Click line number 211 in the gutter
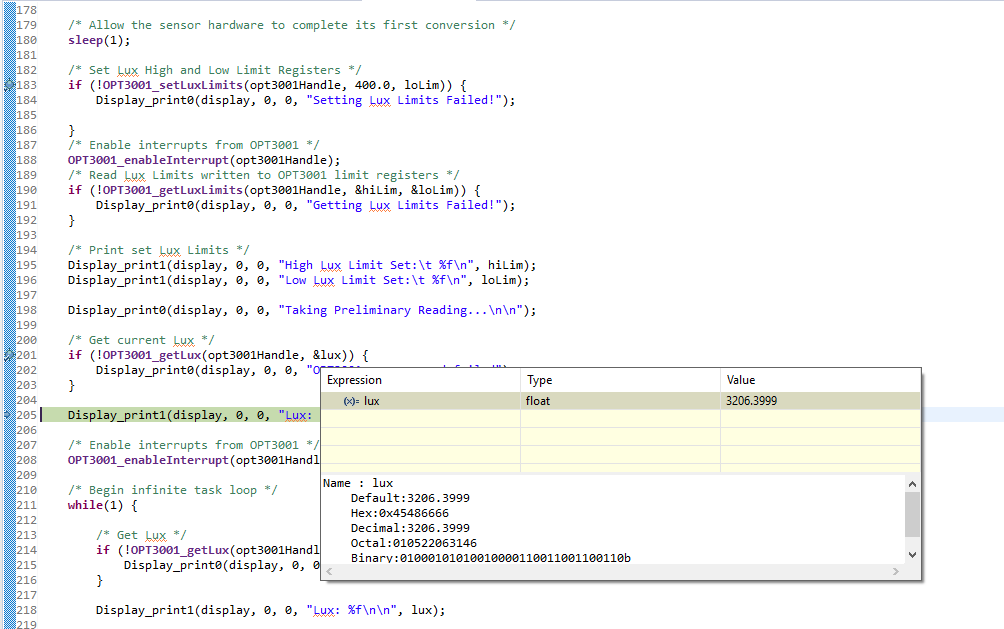 [26, 505]
